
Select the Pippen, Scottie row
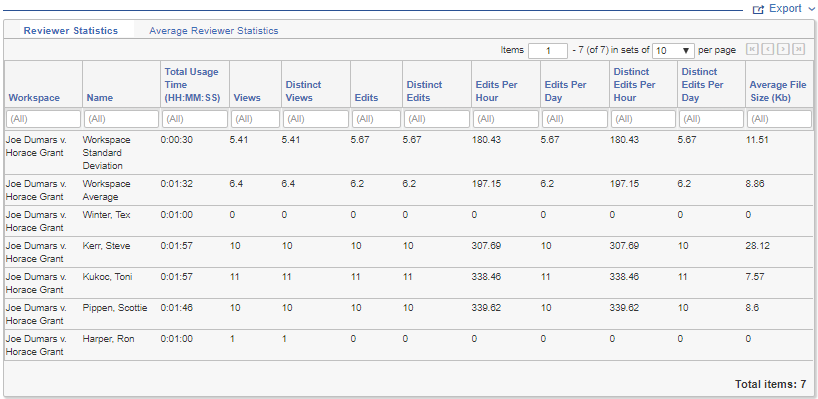(409, 315)
